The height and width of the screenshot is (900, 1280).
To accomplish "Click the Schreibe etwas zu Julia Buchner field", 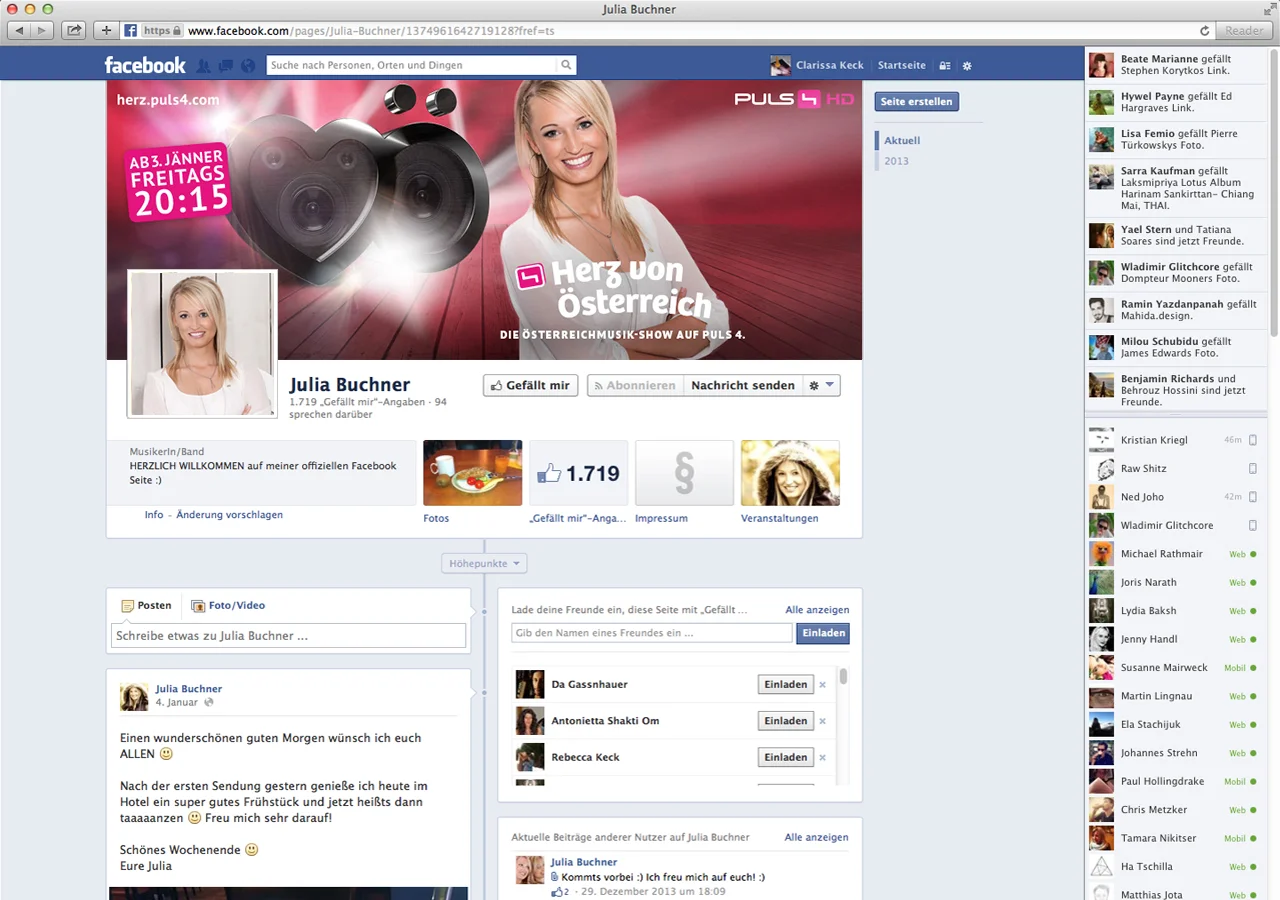I will click(288, 636).
